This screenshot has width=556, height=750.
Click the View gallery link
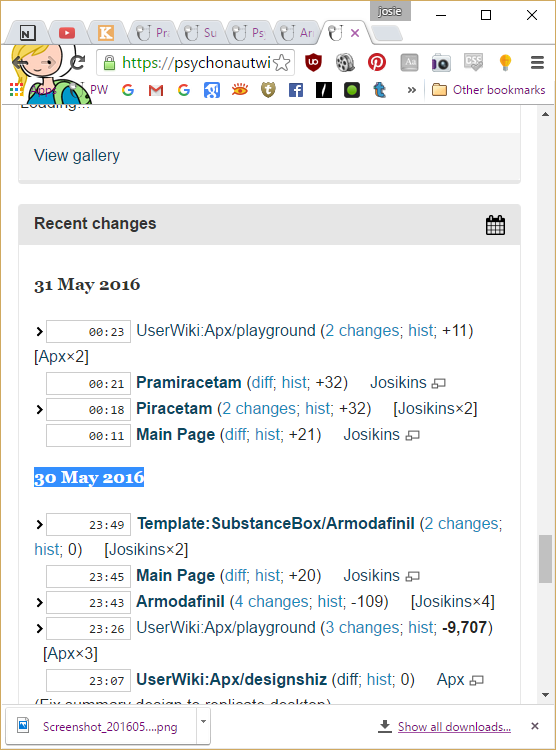pyautogui.click(x=77, y=155)
